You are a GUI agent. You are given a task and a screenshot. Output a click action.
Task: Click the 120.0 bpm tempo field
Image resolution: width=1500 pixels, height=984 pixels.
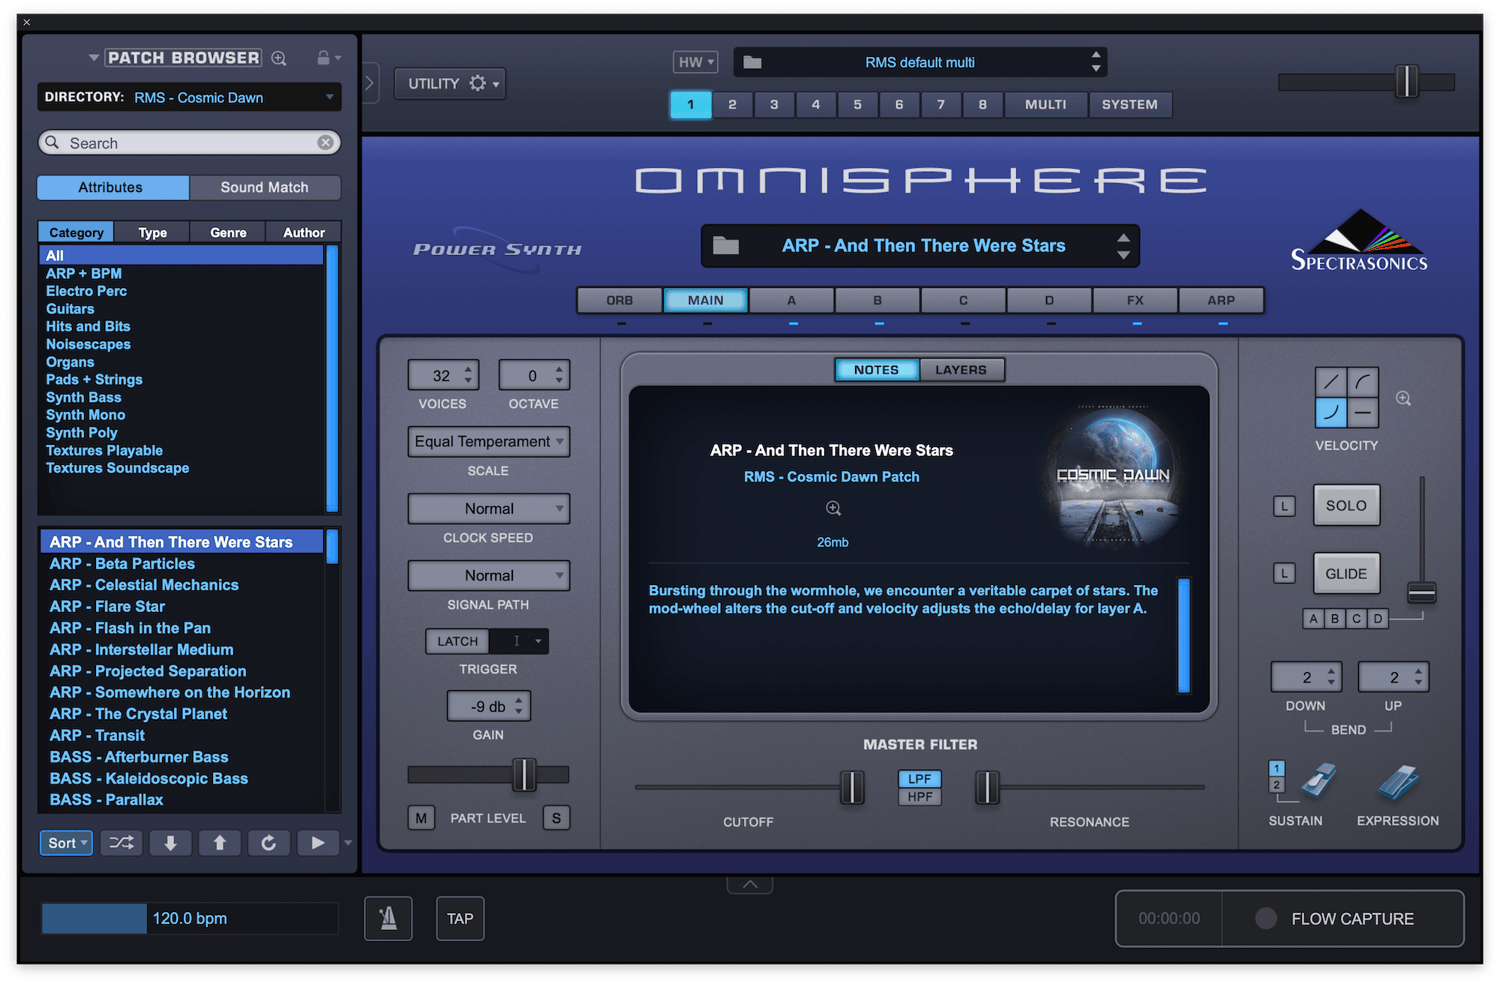(x=190, y=918)
